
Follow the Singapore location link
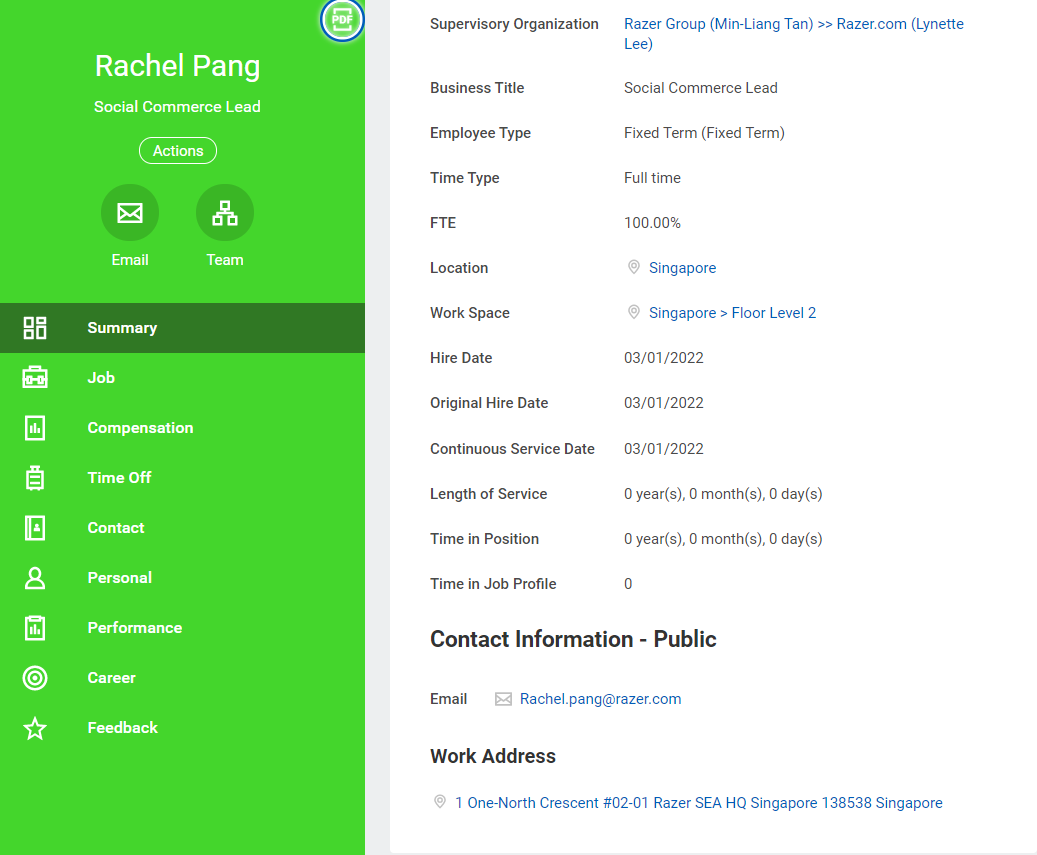(683, 268)
